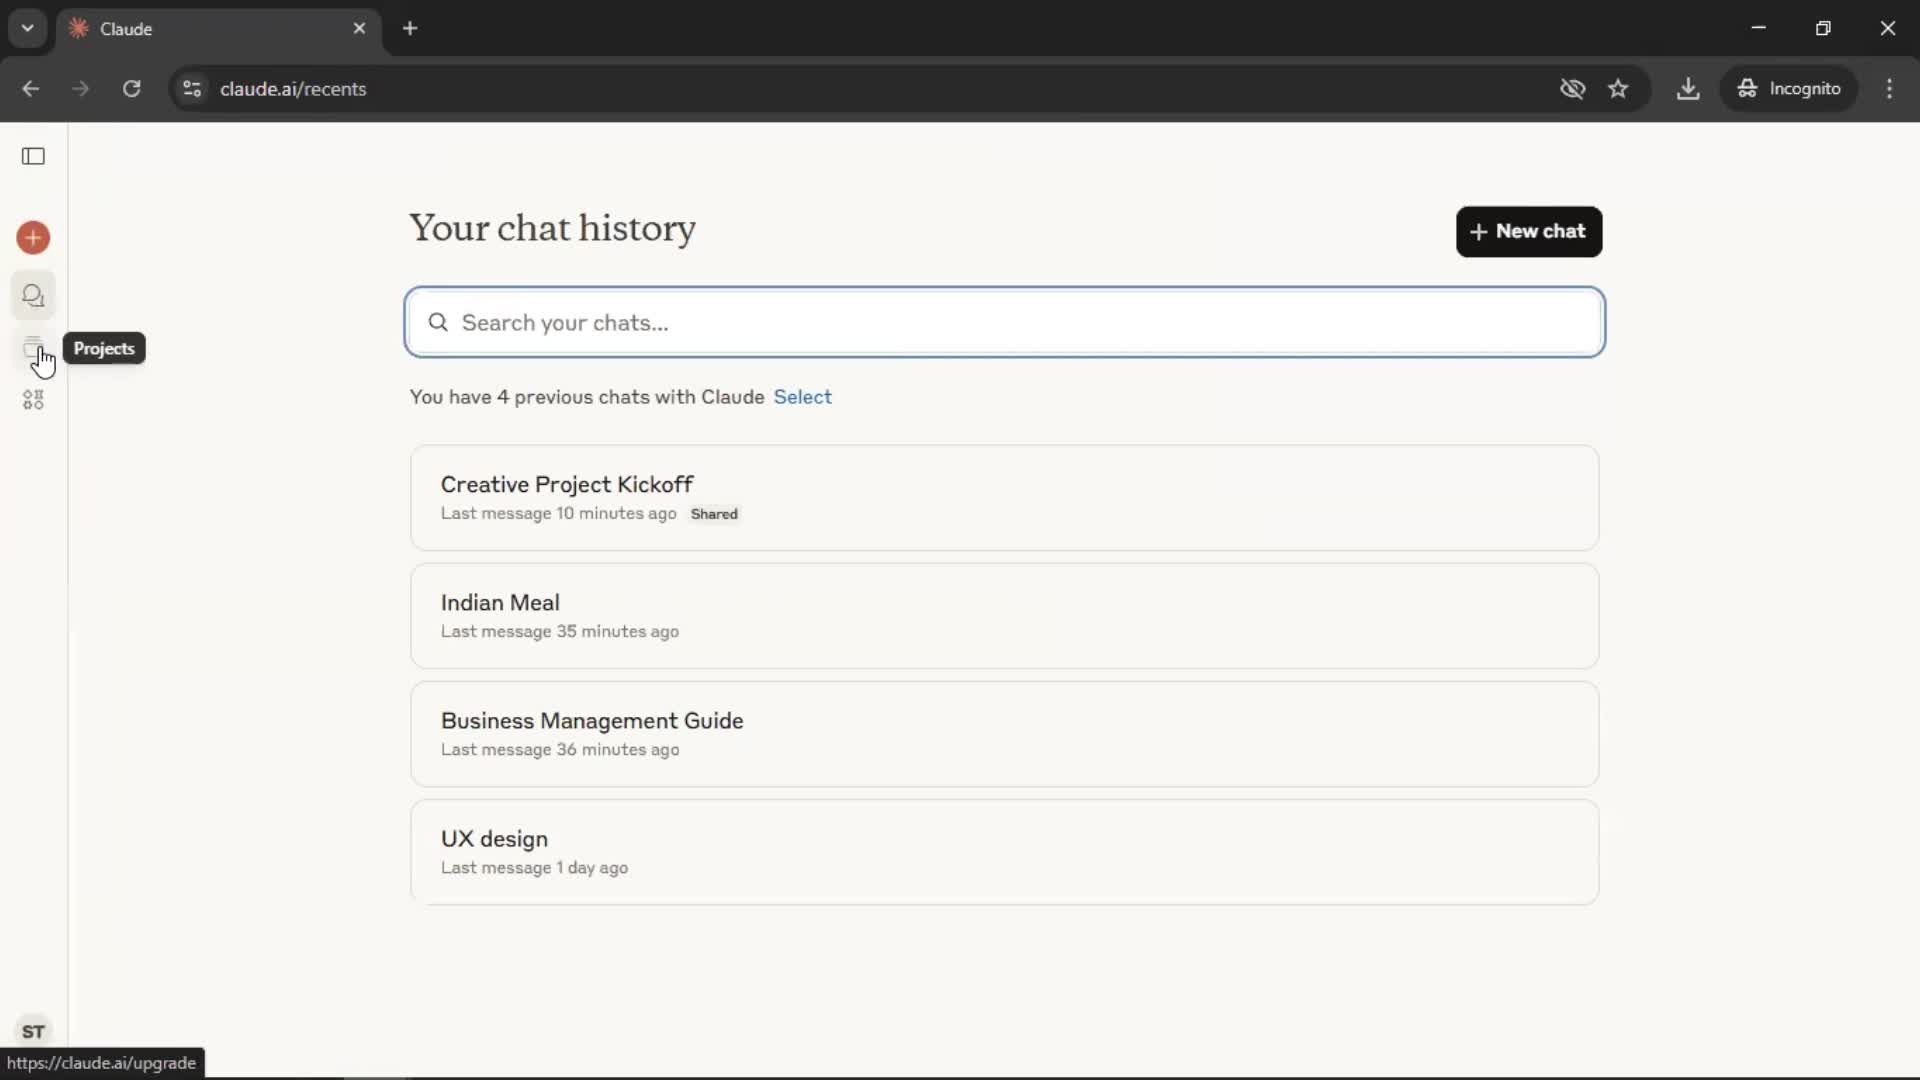
Task: Click the Select link next to chat count
Action: click(802, 397)
